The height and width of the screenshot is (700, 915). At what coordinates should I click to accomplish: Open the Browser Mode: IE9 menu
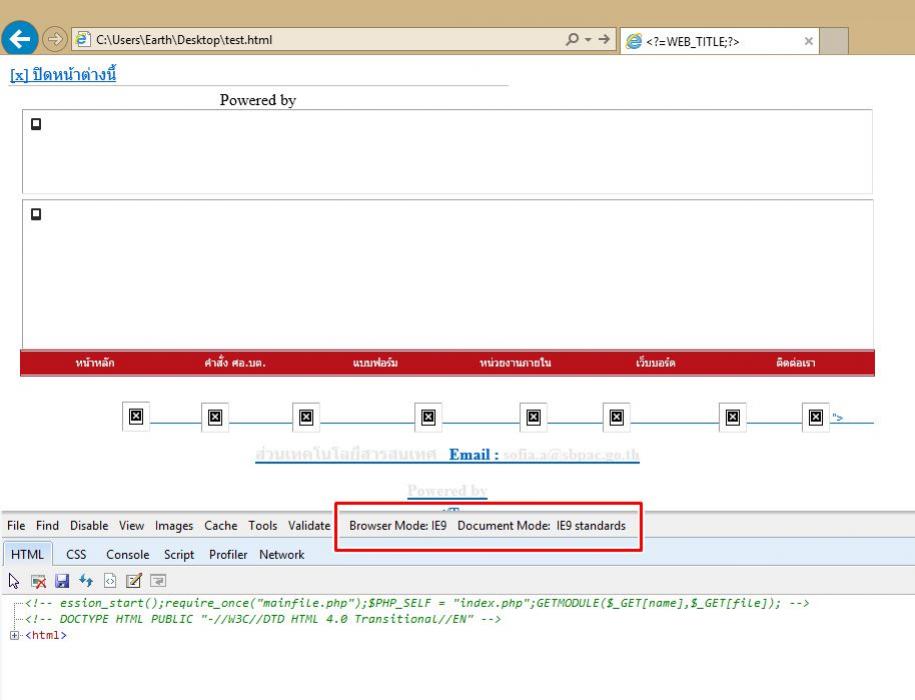398,526
